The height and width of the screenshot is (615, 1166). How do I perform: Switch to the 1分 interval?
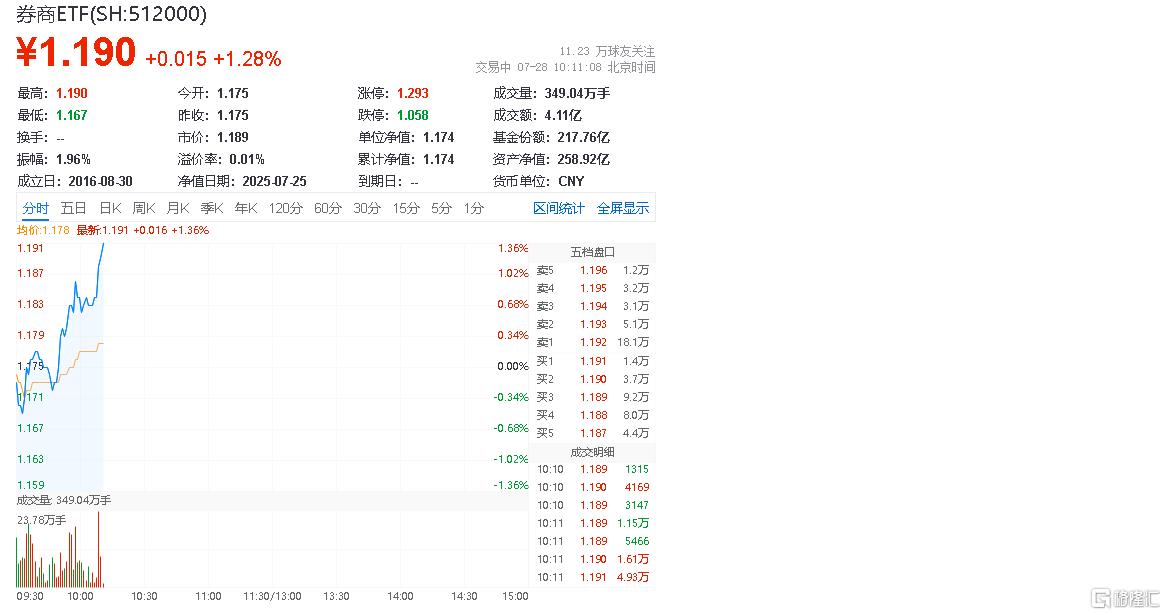[474, 208]
